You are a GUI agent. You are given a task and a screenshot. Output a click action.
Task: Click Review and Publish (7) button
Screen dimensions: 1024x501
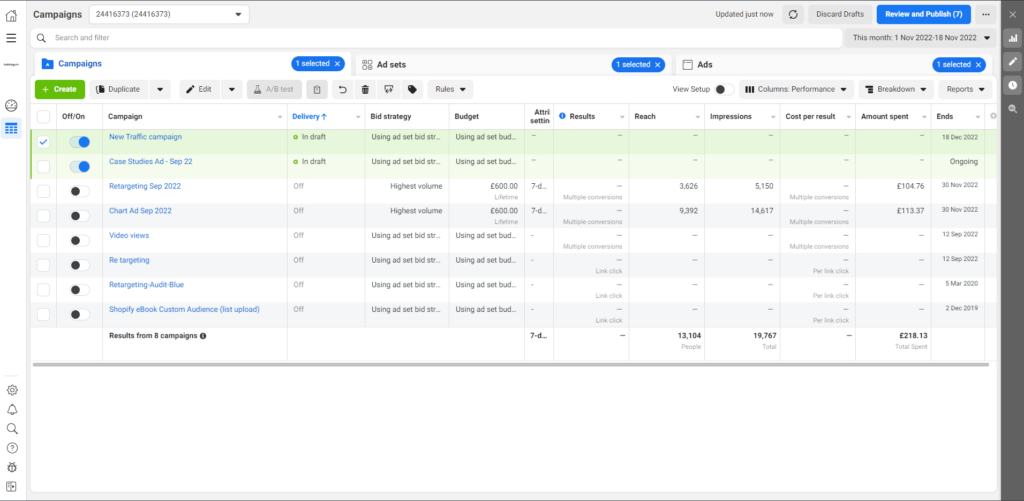pos(923,14)
